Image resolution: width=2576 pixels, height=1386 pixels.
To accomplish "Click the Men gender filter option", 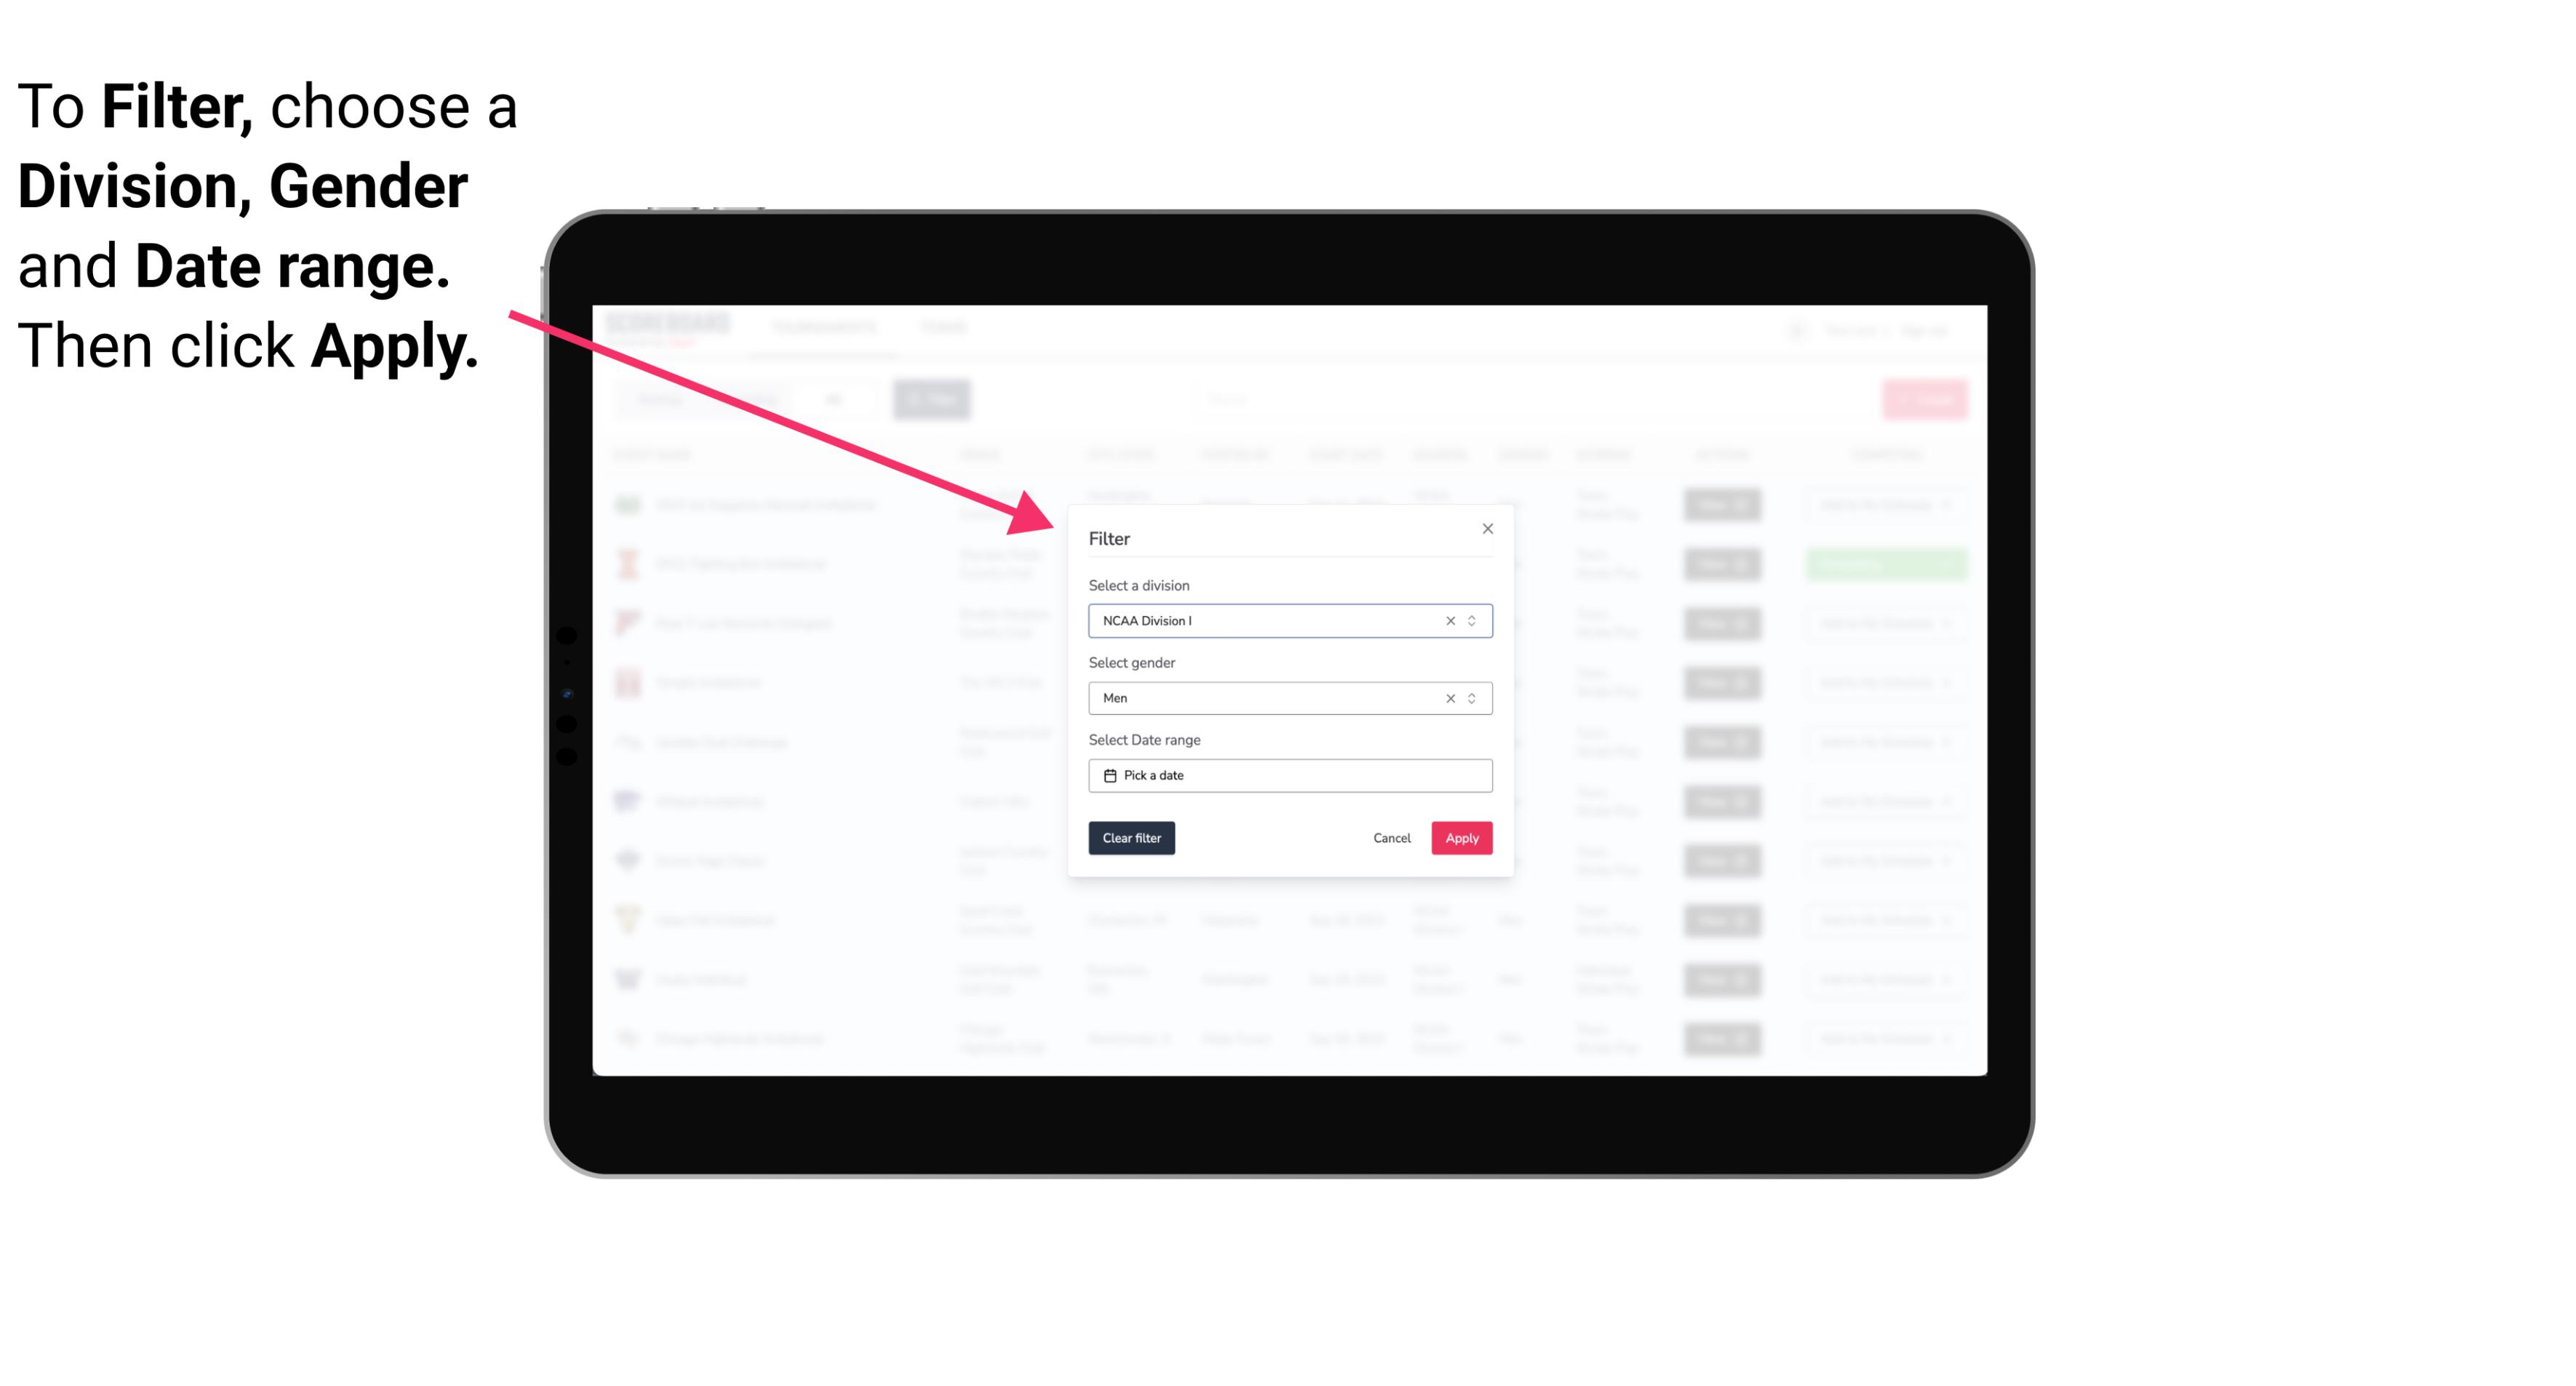I will tap(1289, 698).
